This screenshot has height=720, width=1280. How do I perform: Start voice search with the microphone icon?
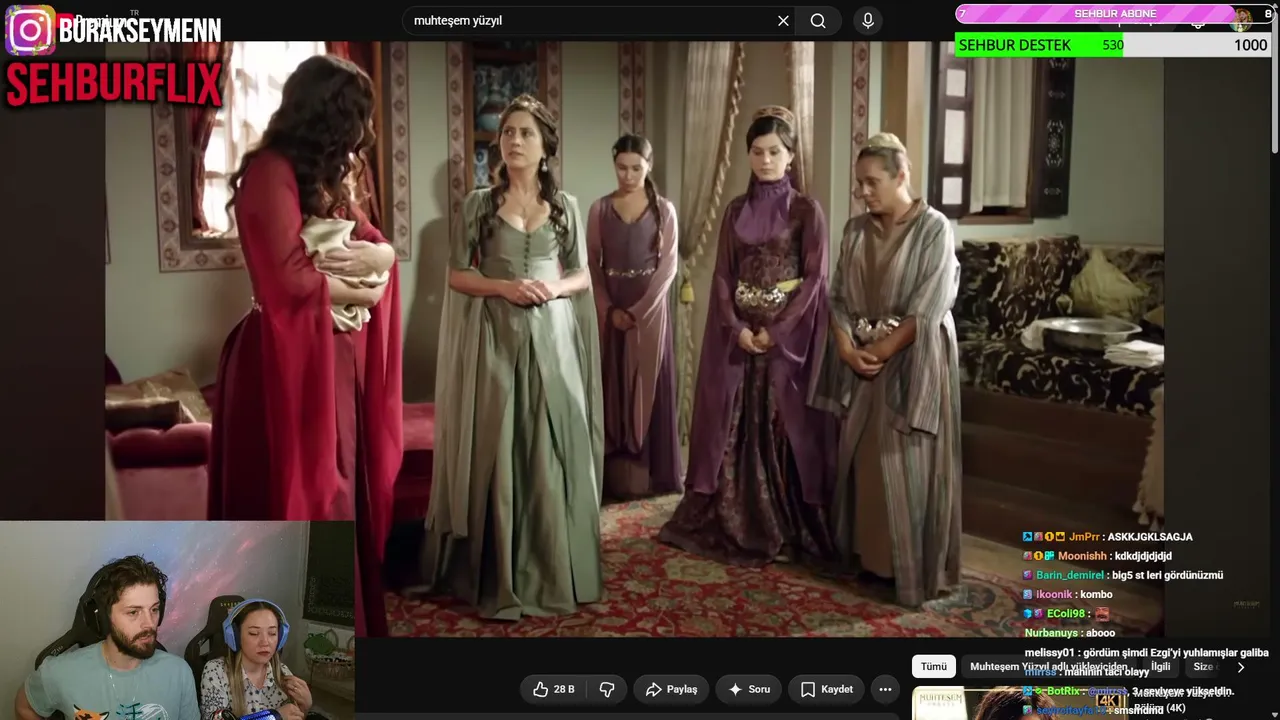pyautogui.click(x=868, y=21)
